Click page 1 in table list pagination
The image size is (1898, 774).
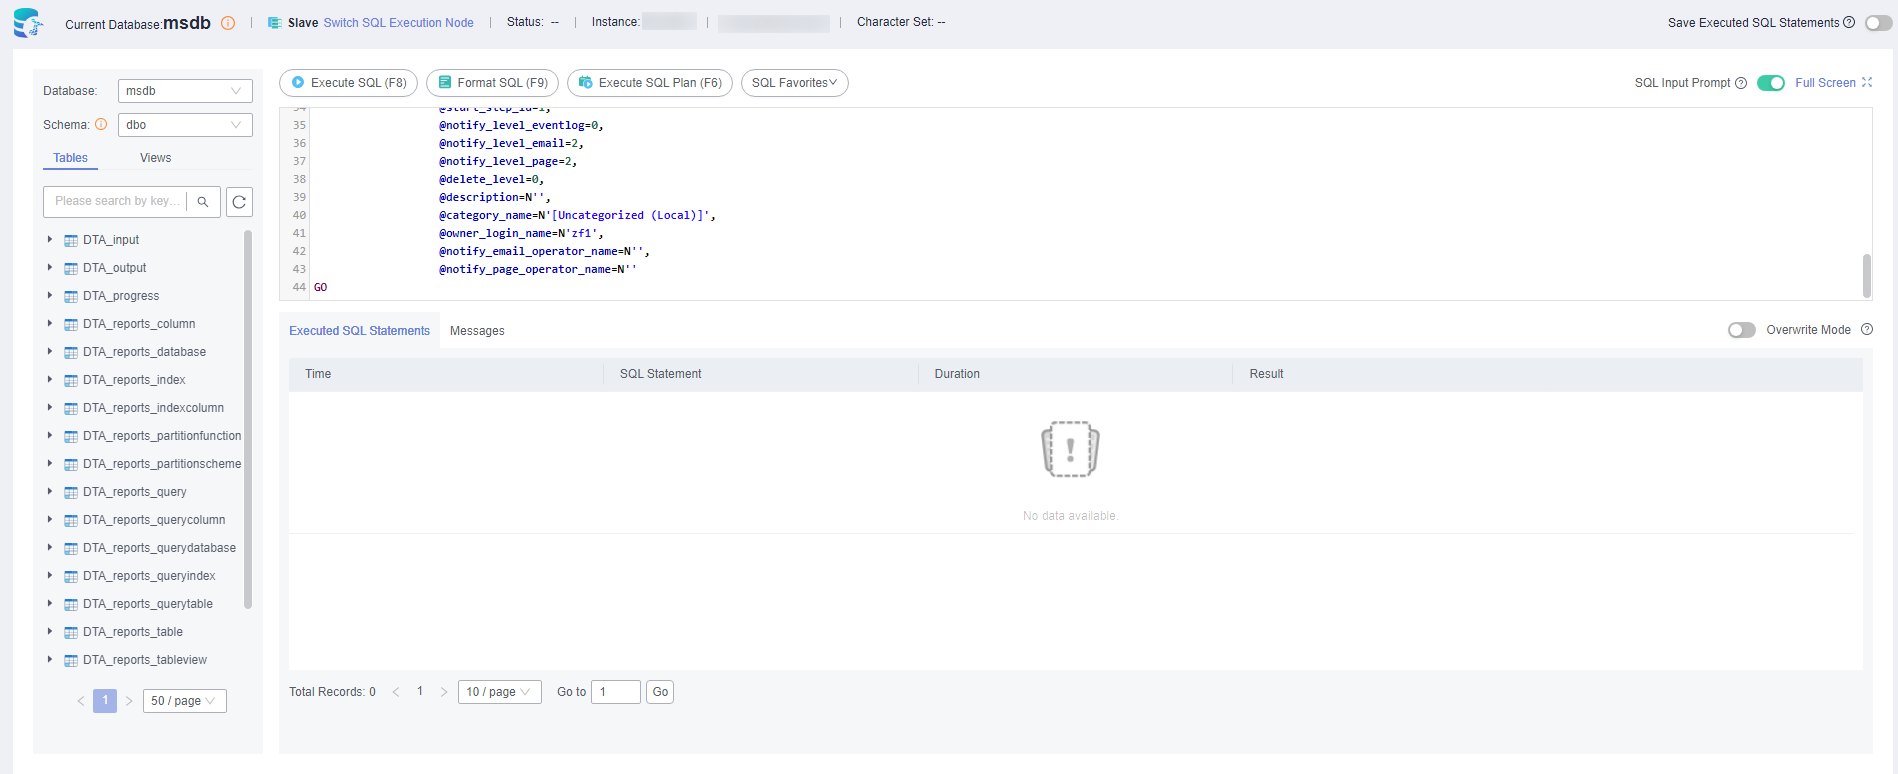pos(105,701)
